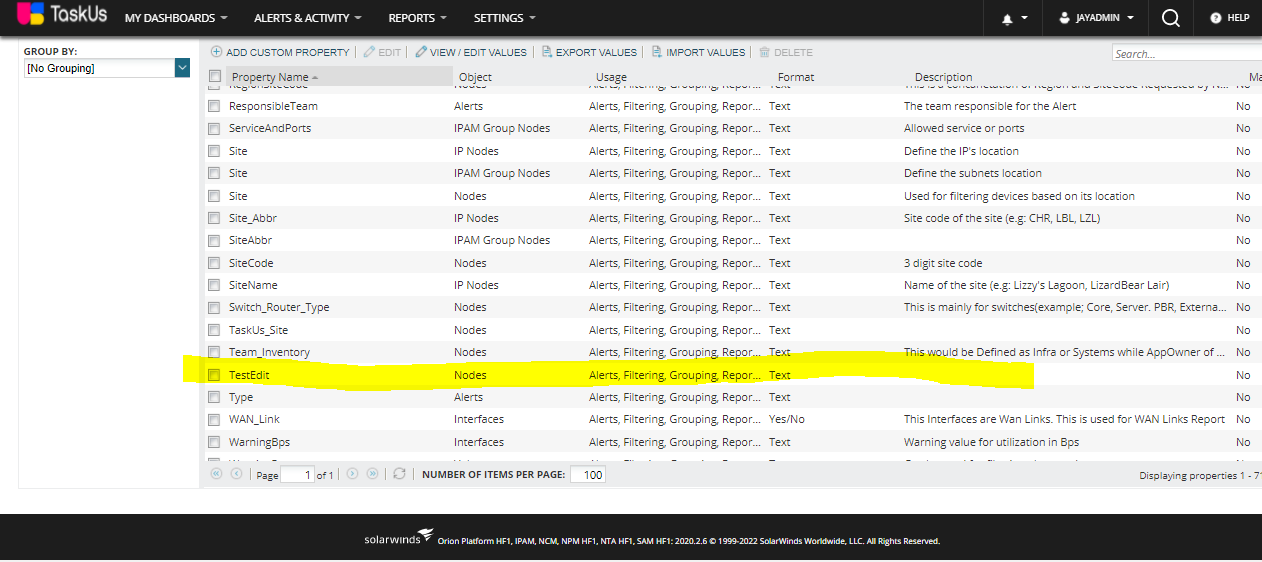This screenshot has width=1262, height=562.
Task: Go to previous page icon
Action: 237,474
